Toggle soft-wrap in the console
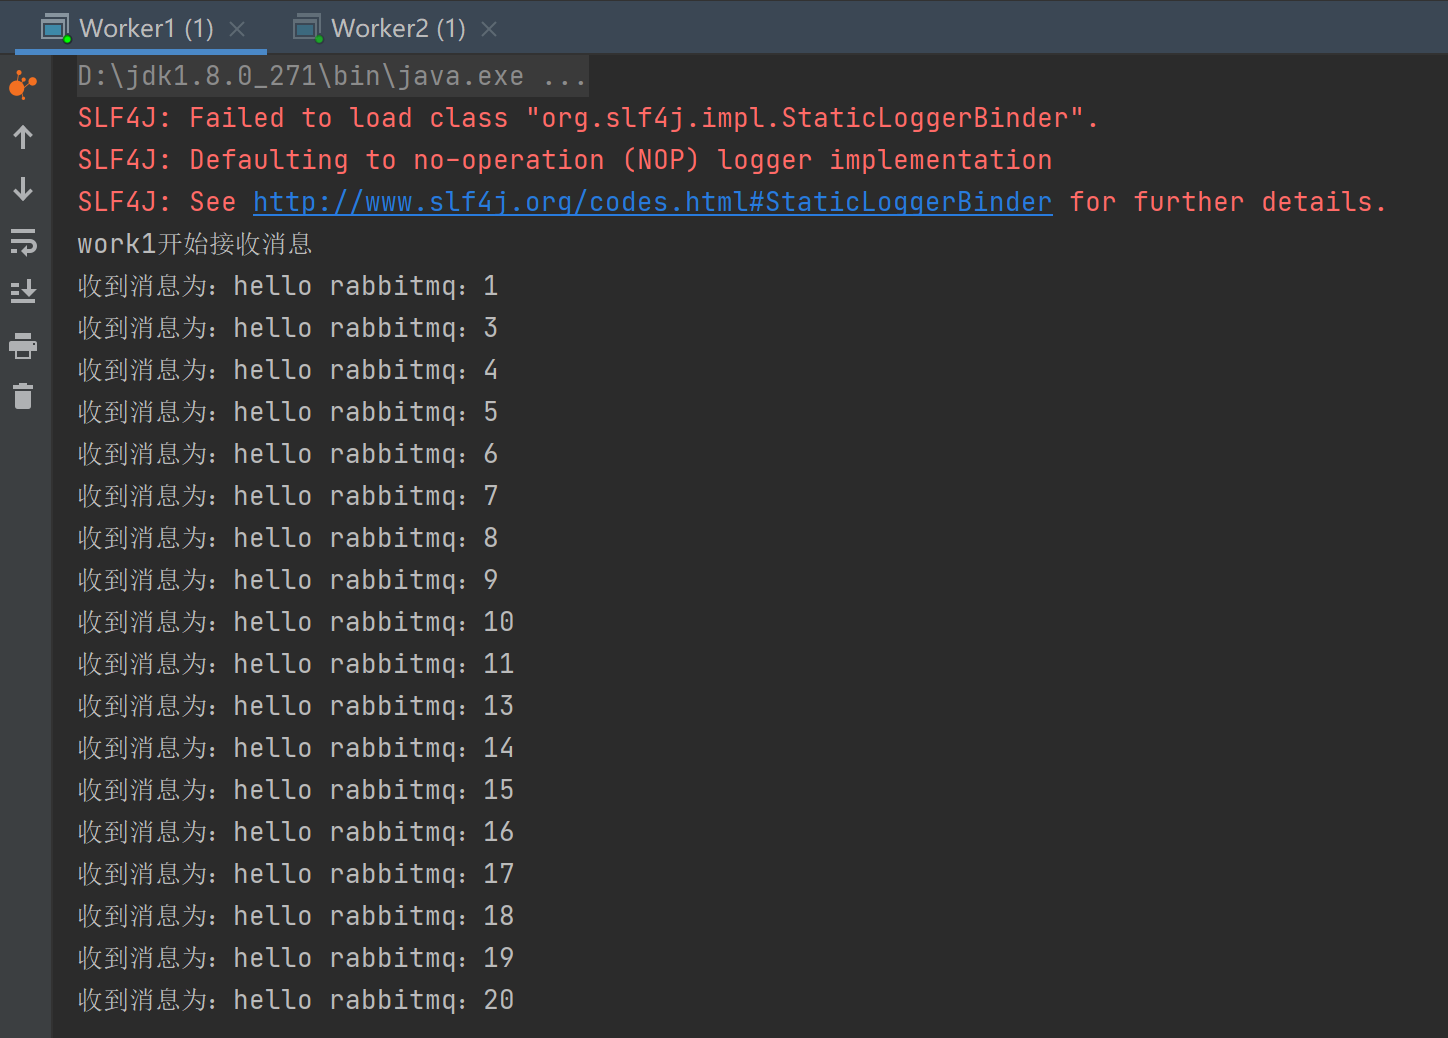 coord(23,241)
